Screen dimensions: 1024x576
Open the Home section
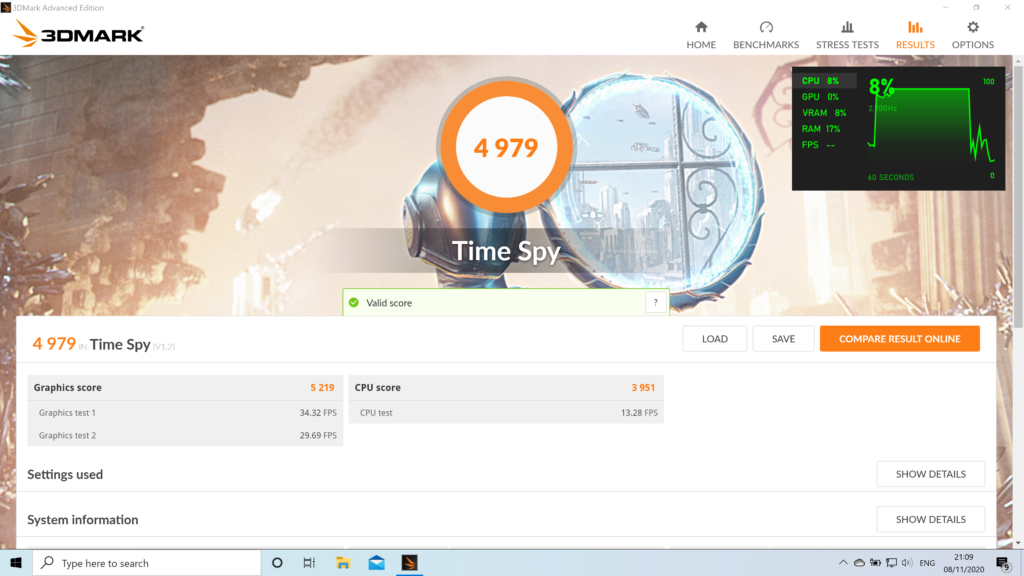point(701,35)
